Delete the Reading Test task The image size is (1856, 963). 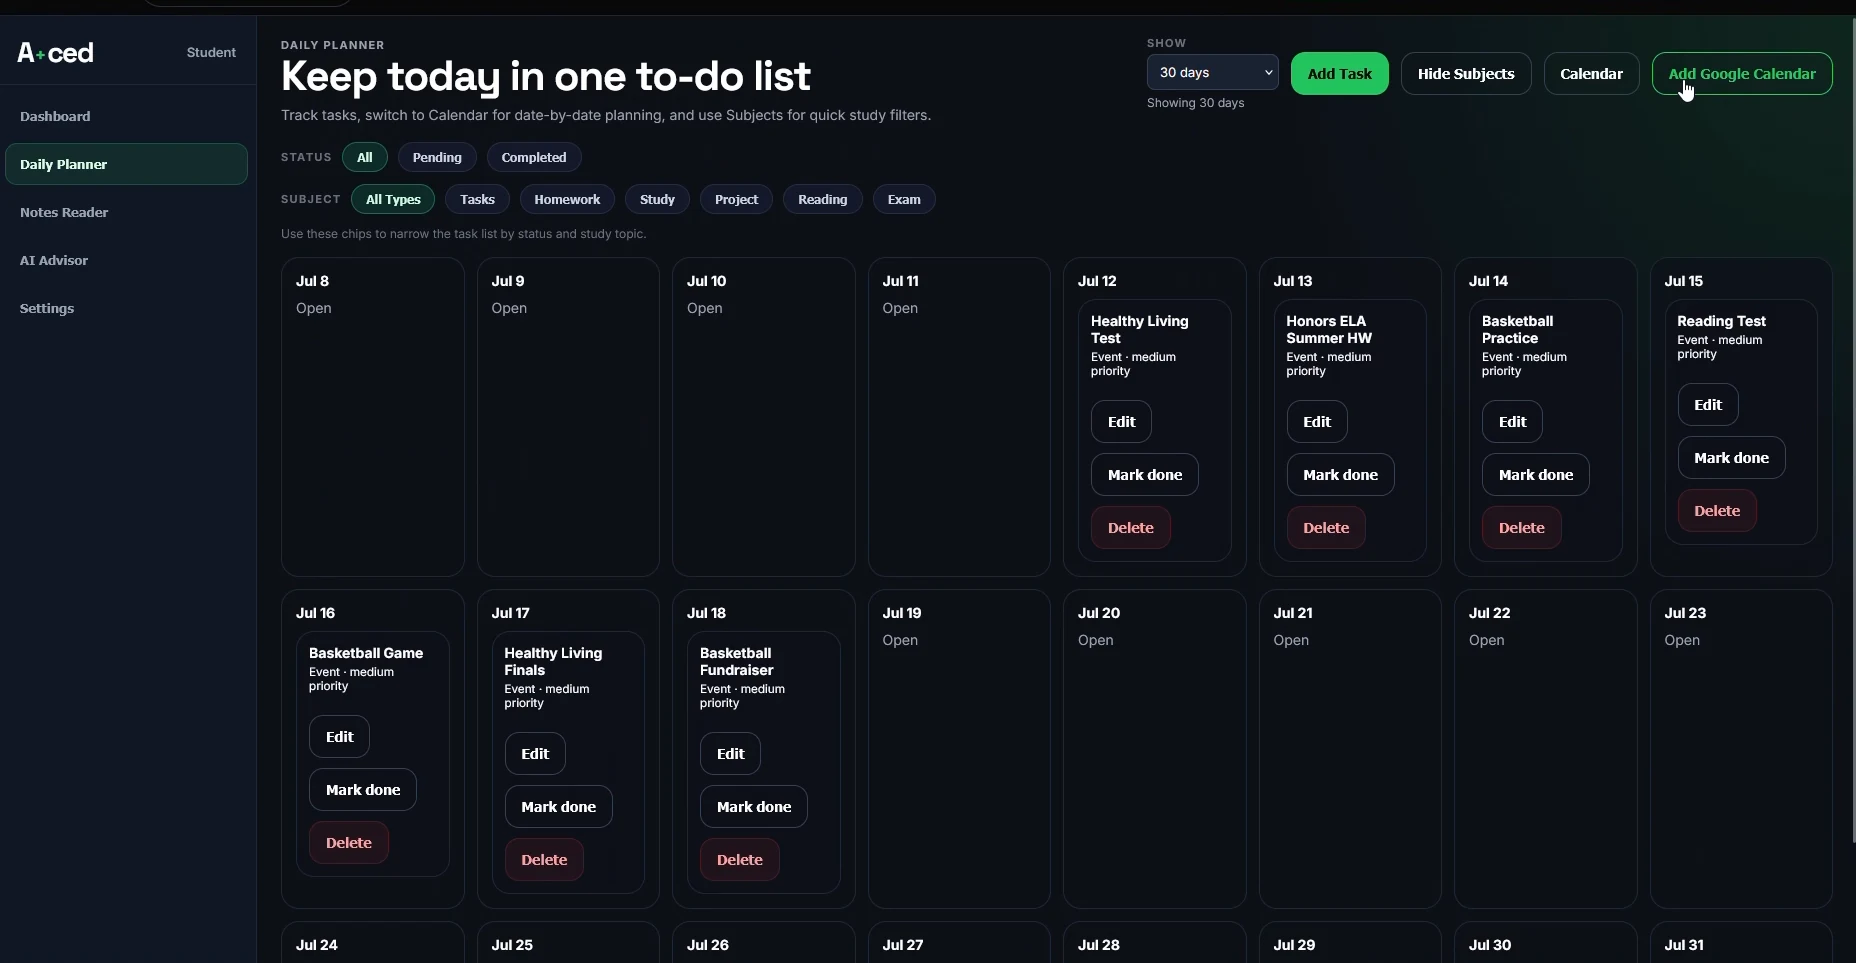(x=1717, y=511)
